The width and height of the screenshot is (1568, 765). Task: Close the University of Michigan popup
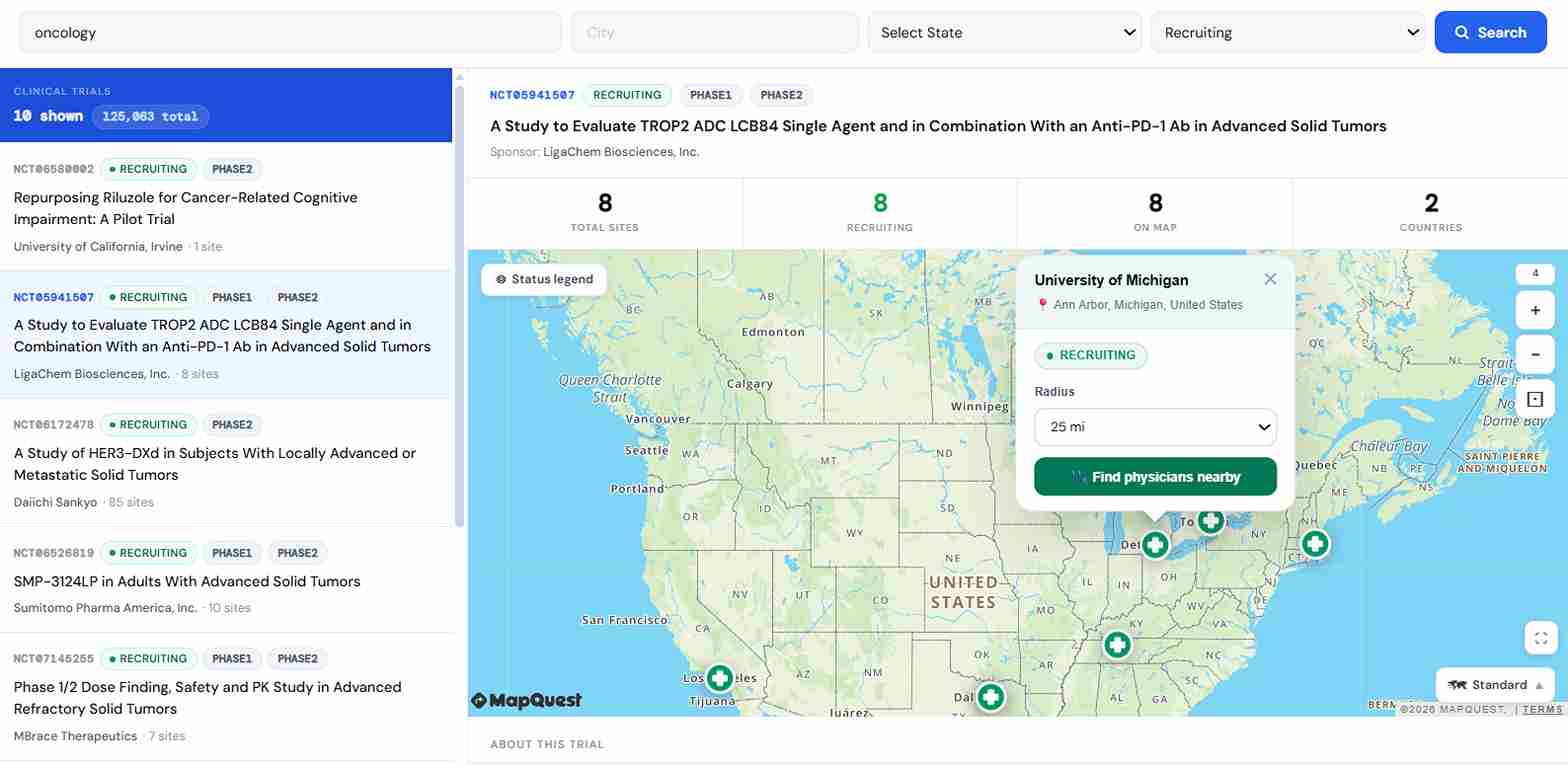pyautogui.click(x=1270, y=279)
